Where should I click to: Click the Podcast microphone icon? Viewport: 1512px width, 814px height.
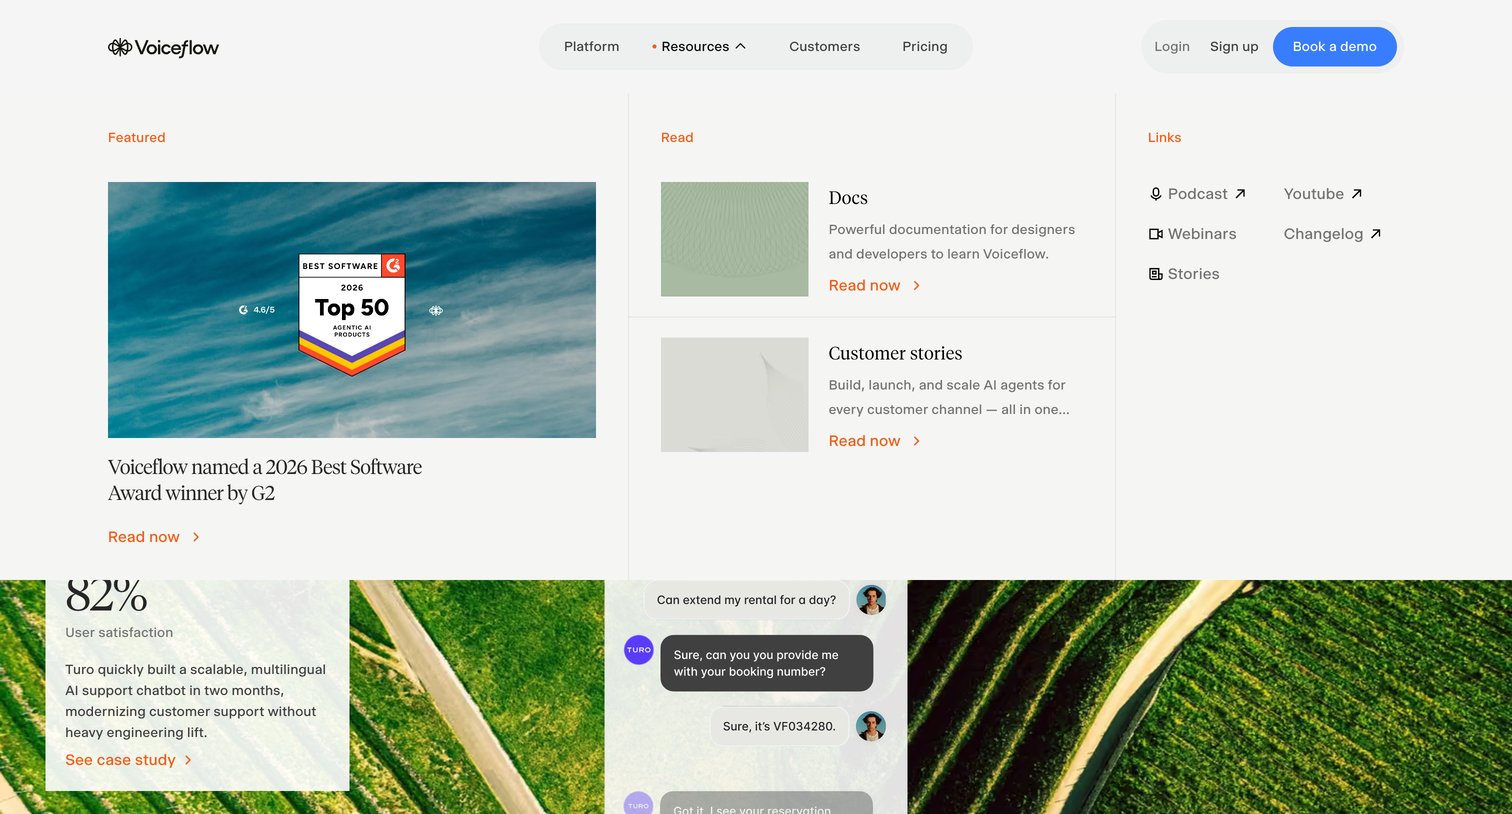tap(1156, 194)
